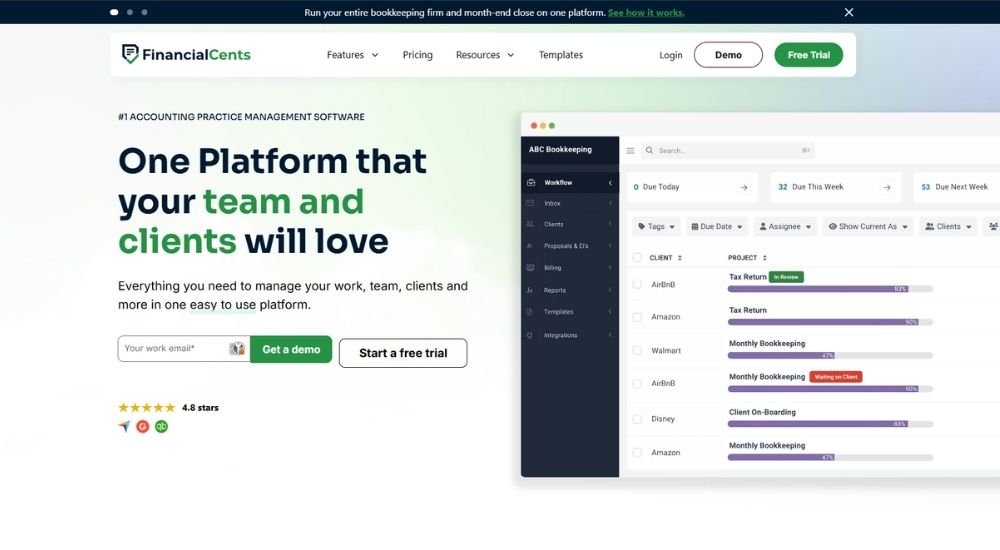Open the Pricing page
This screenshot has width=1000, height=550.
coord(418,55)
